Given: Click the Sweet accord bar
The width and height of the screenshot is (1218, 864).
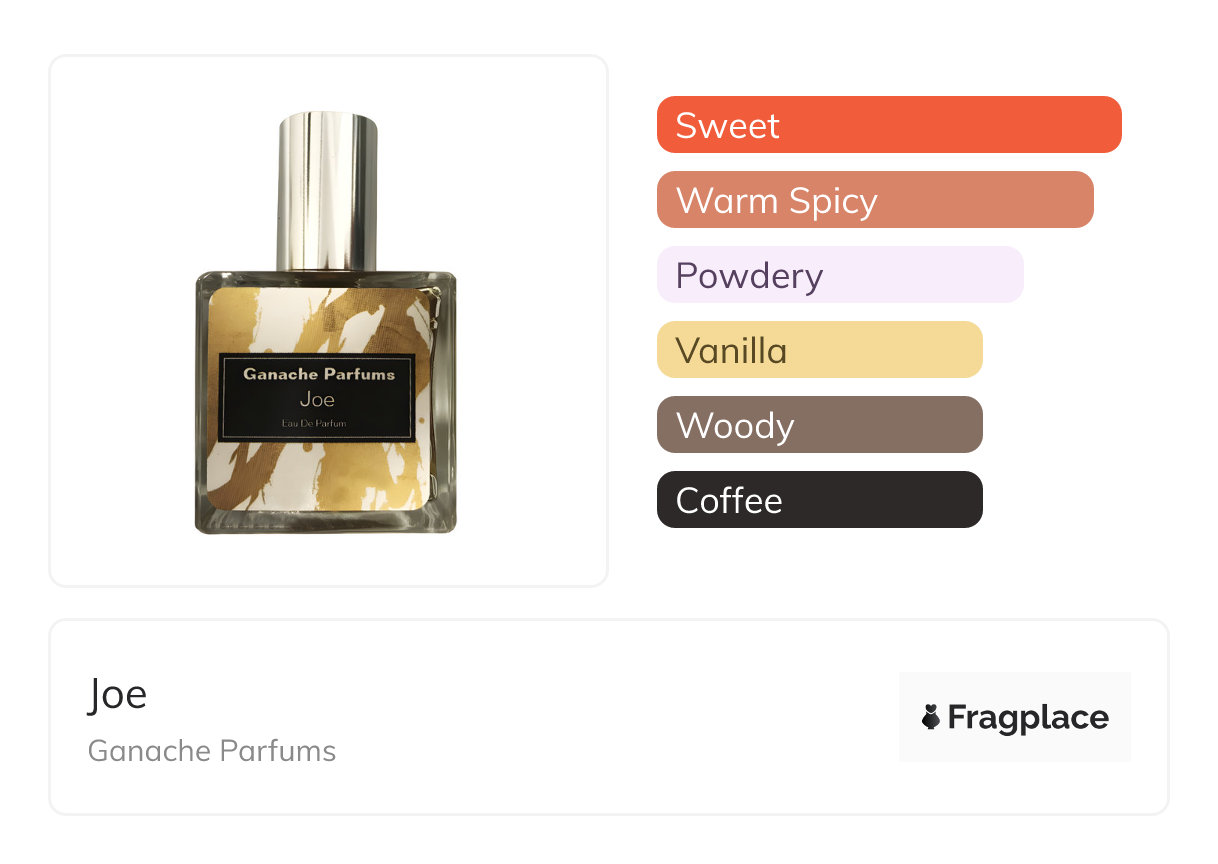Looking at the screenshot, I should pos(889,125).
